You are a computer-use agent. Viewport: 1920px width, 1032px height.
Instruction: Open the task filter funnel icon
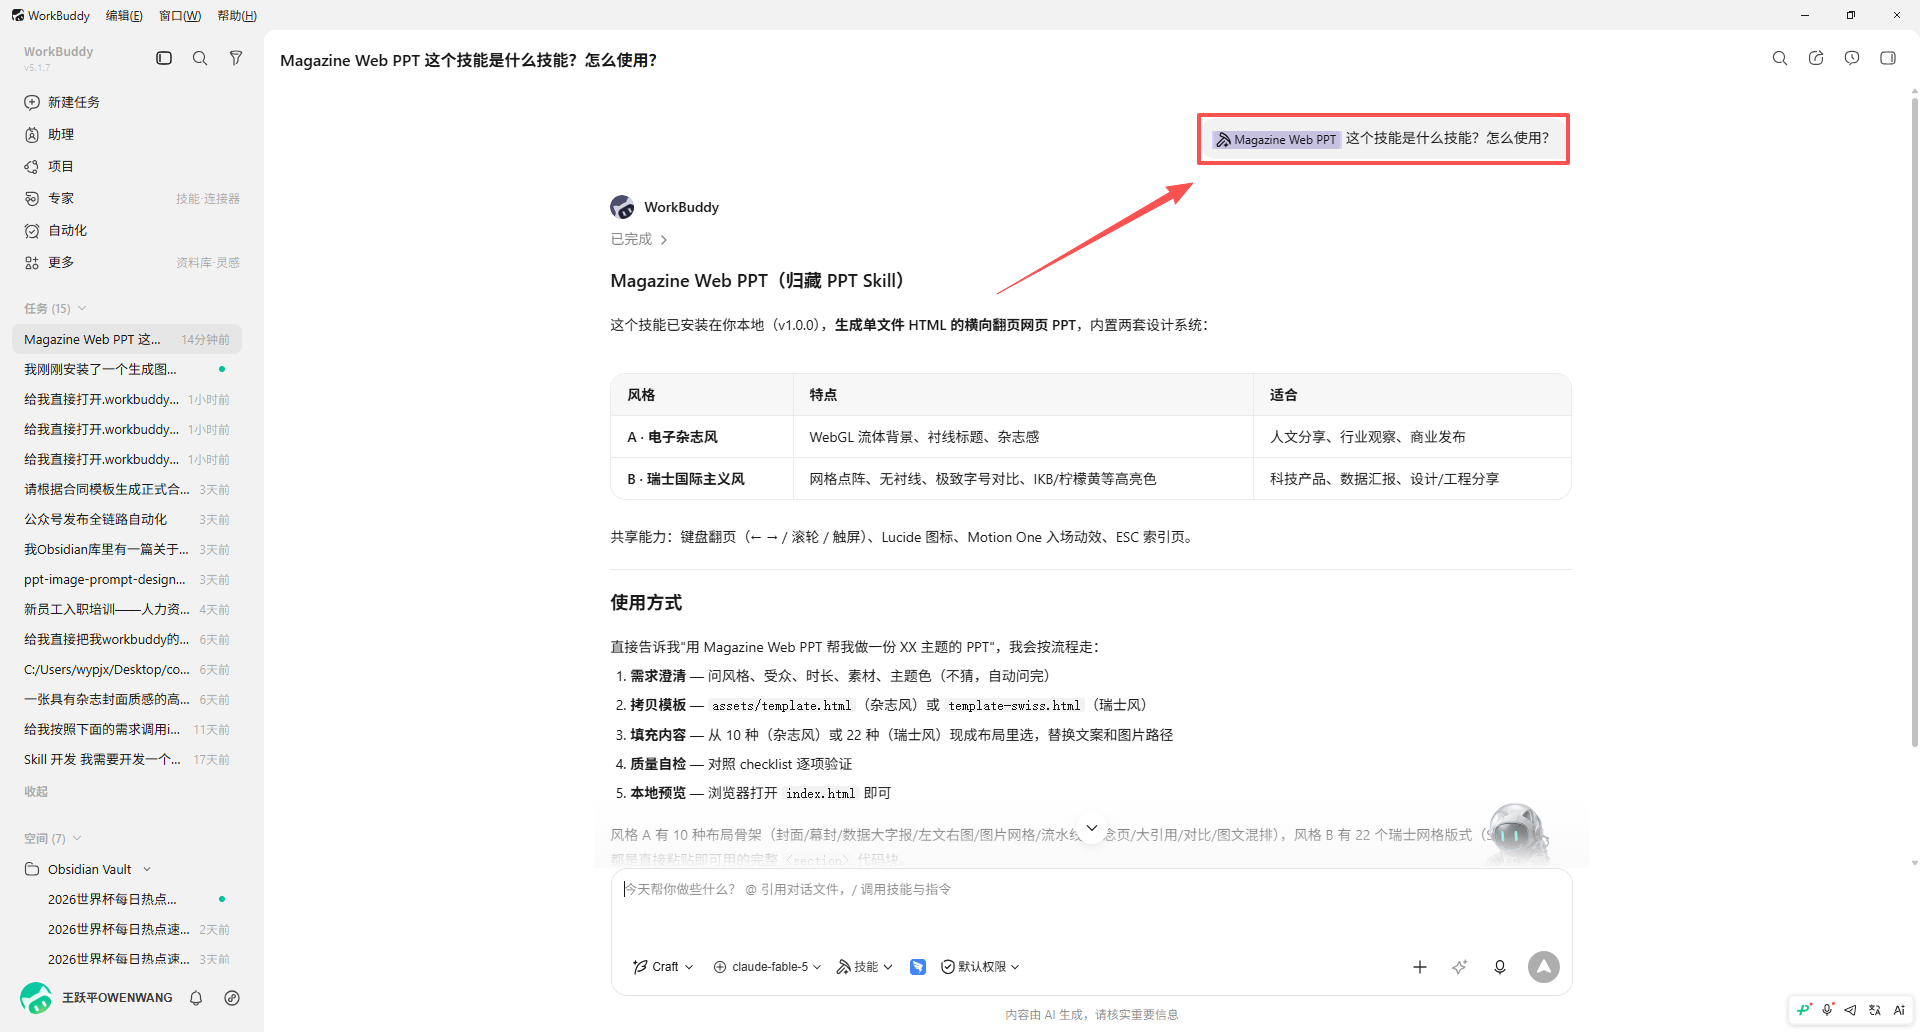pos(236,58)
